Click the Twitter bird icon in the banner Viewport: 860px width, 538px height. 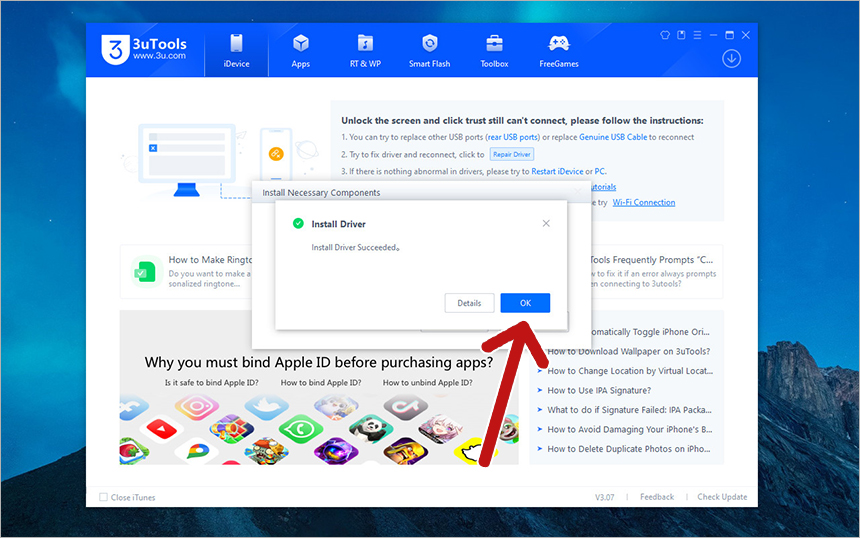267,407
